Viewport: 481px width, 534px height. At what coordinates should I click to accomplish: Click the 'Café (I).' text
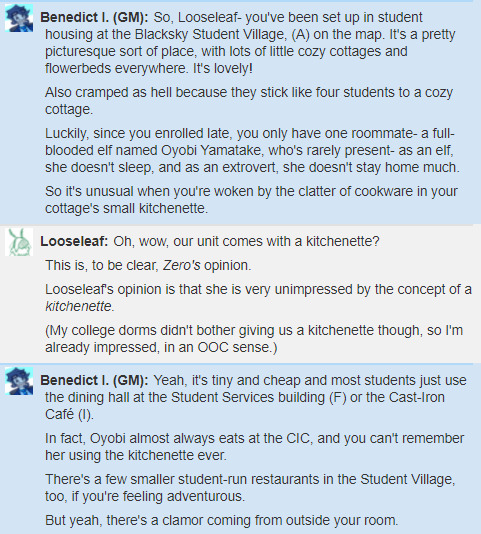point(69,414)
